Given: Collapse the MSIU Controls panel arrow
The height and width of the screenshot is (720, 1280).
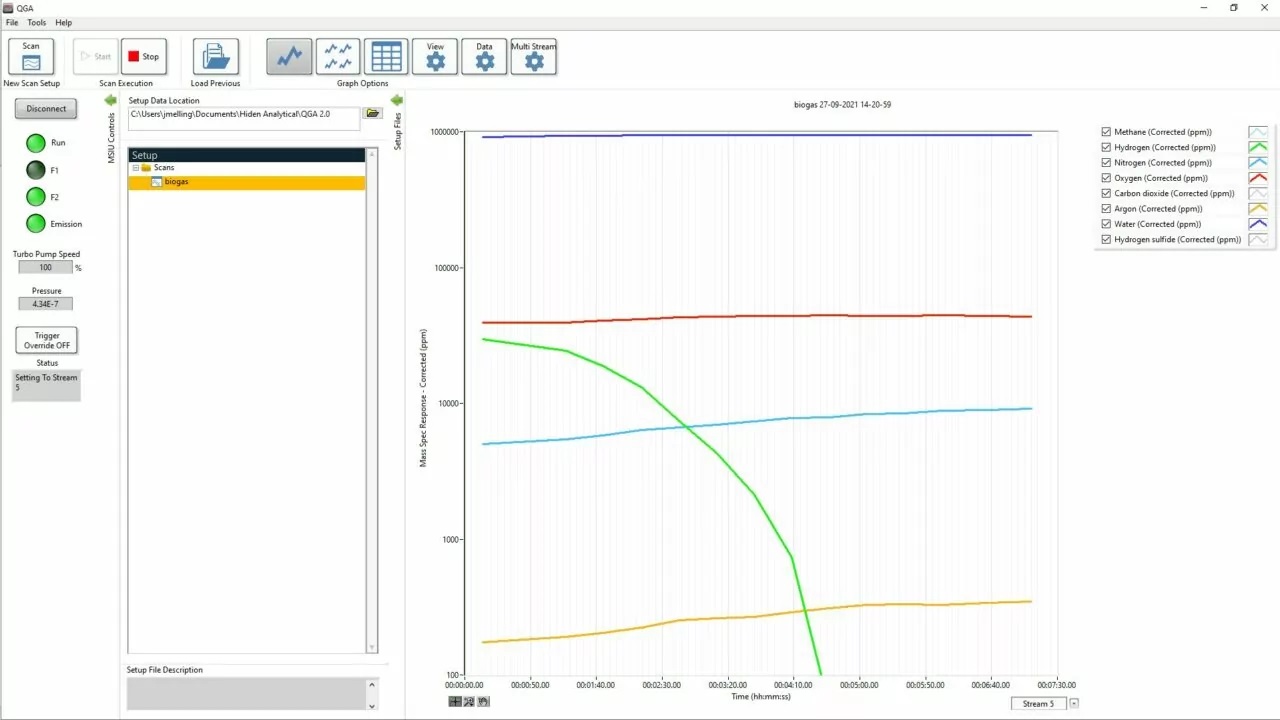Looking at the screenshot, I should pyautogui.click(x=111, y=100).
